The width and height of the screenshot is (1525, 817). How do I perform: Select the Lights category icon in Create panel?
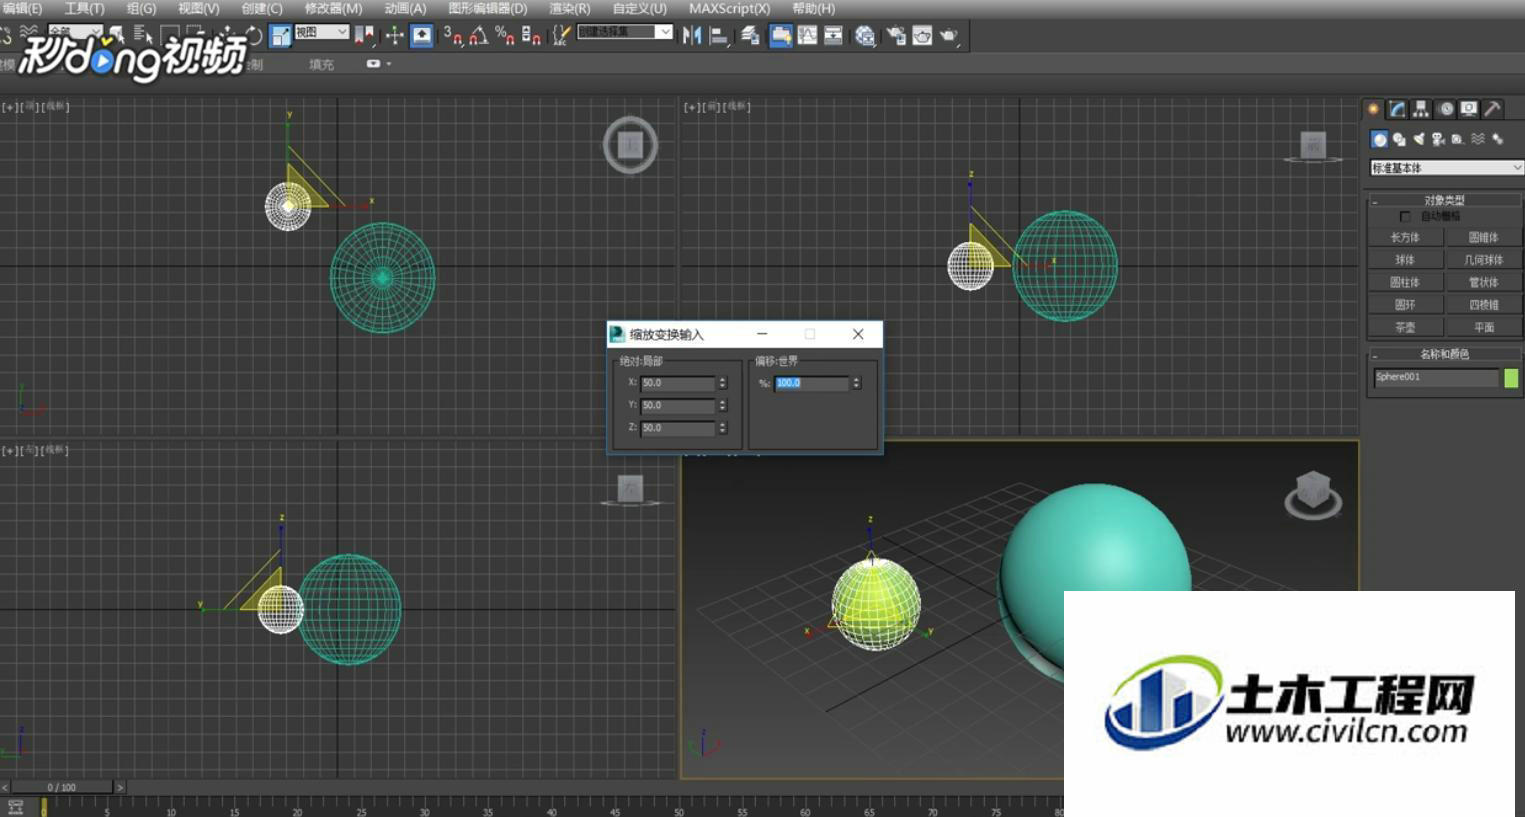[x=1418, y=139]
